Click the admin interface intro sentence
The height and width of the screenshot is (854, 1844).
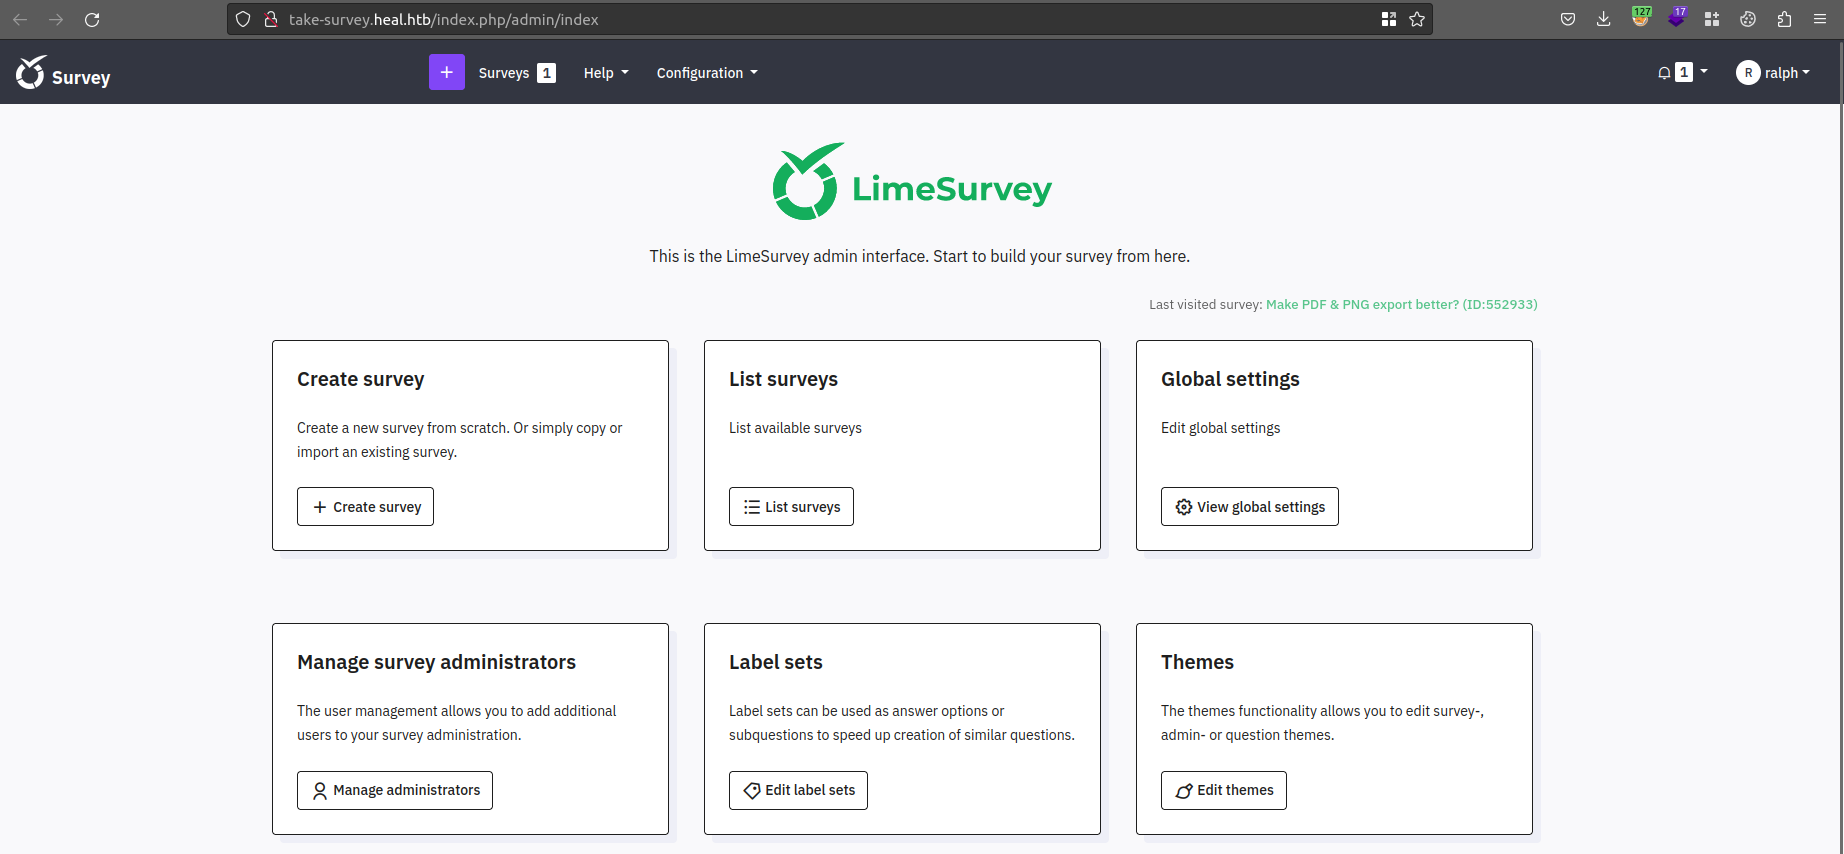click(x=919, y=256)
